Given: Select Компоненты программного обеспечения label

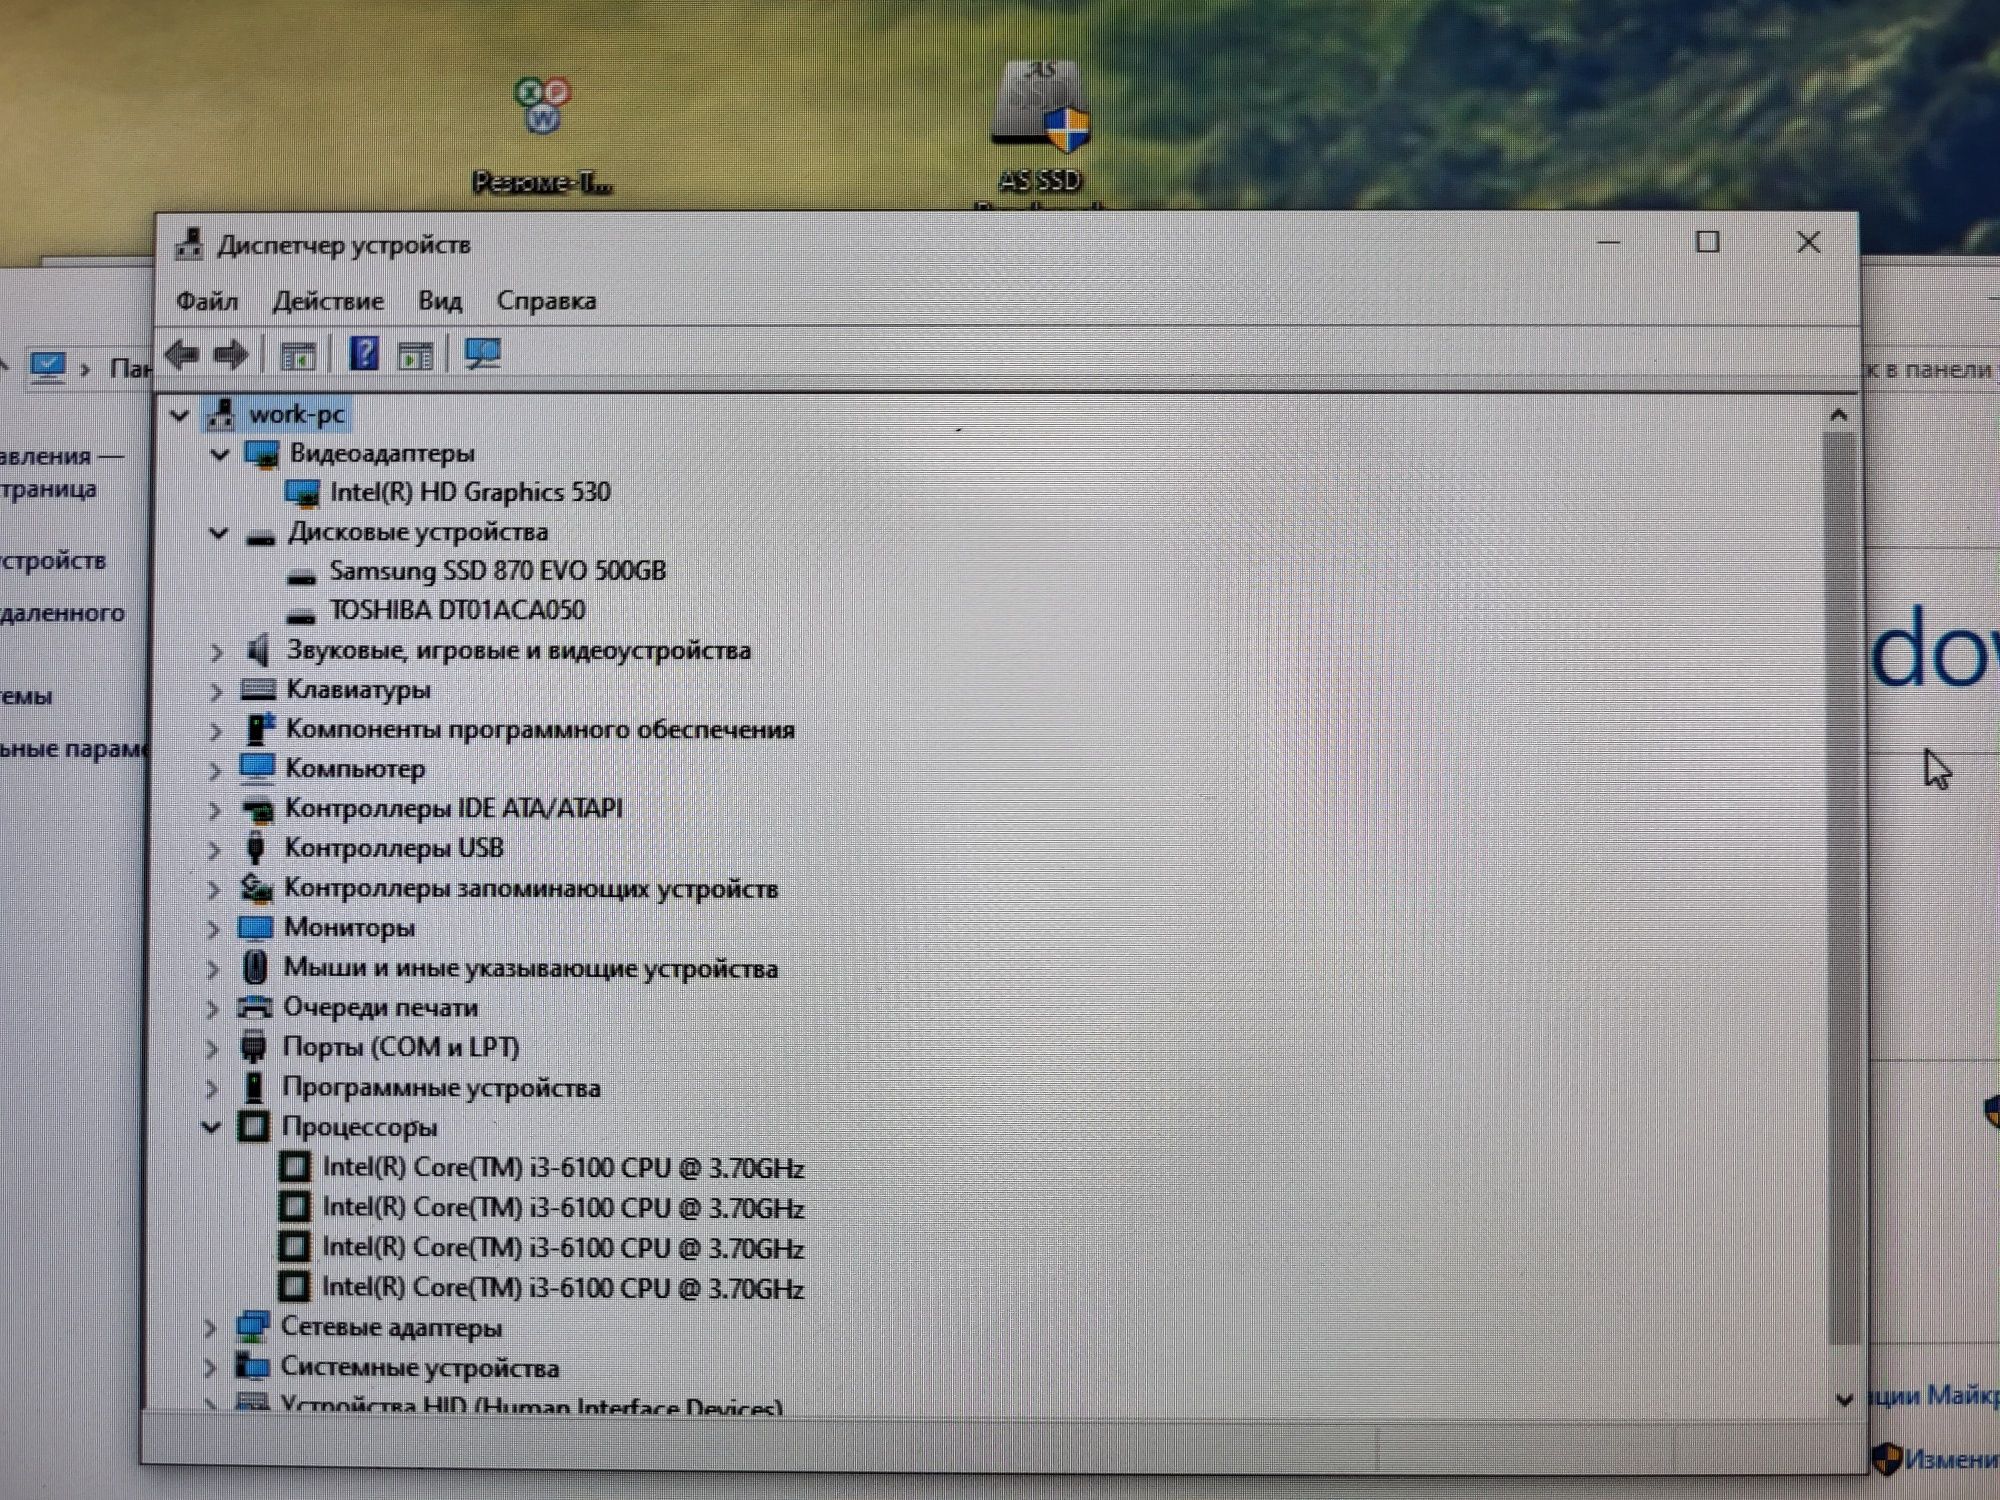Looking at the screenshot, I should pos(540,729).
